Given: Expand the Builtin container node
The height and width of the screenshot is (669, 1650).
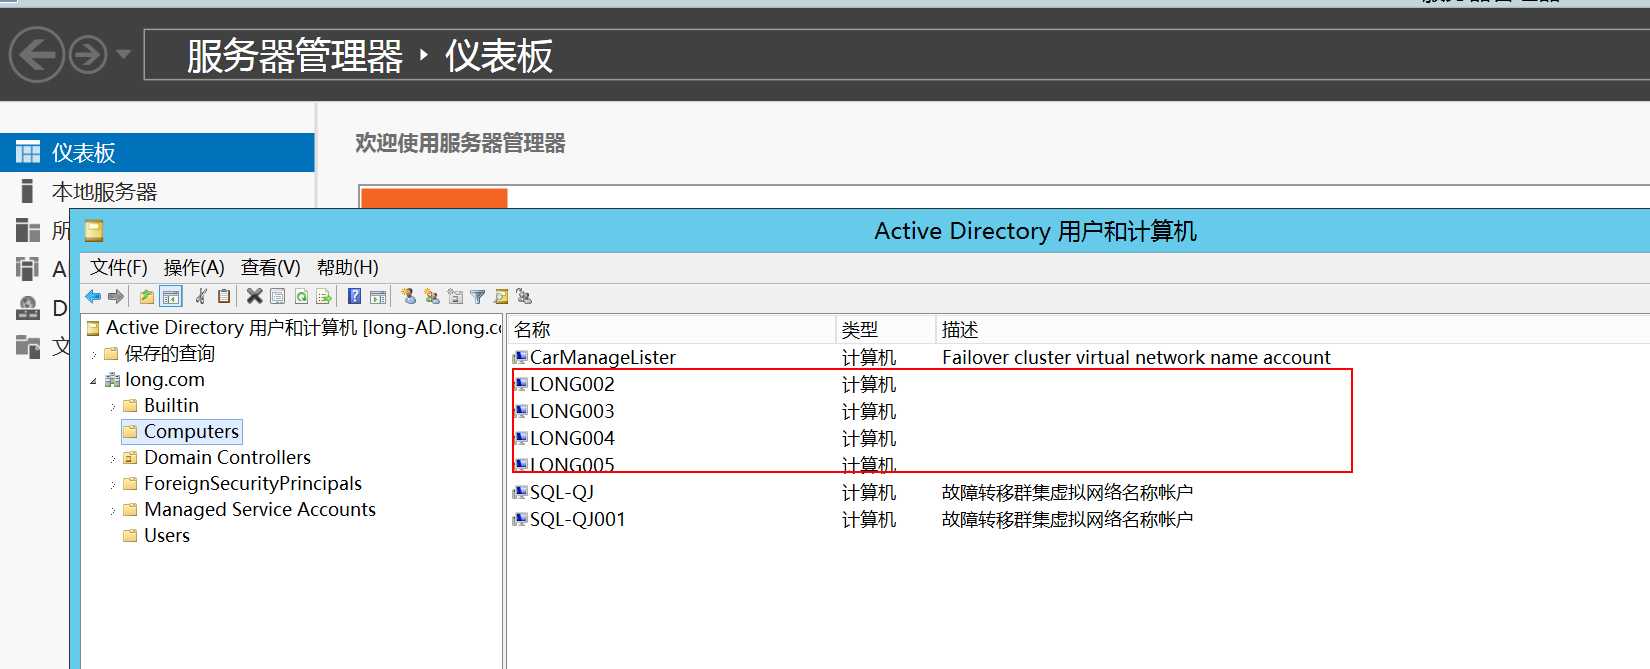Looking at the screenshot, I should (113, 406).
